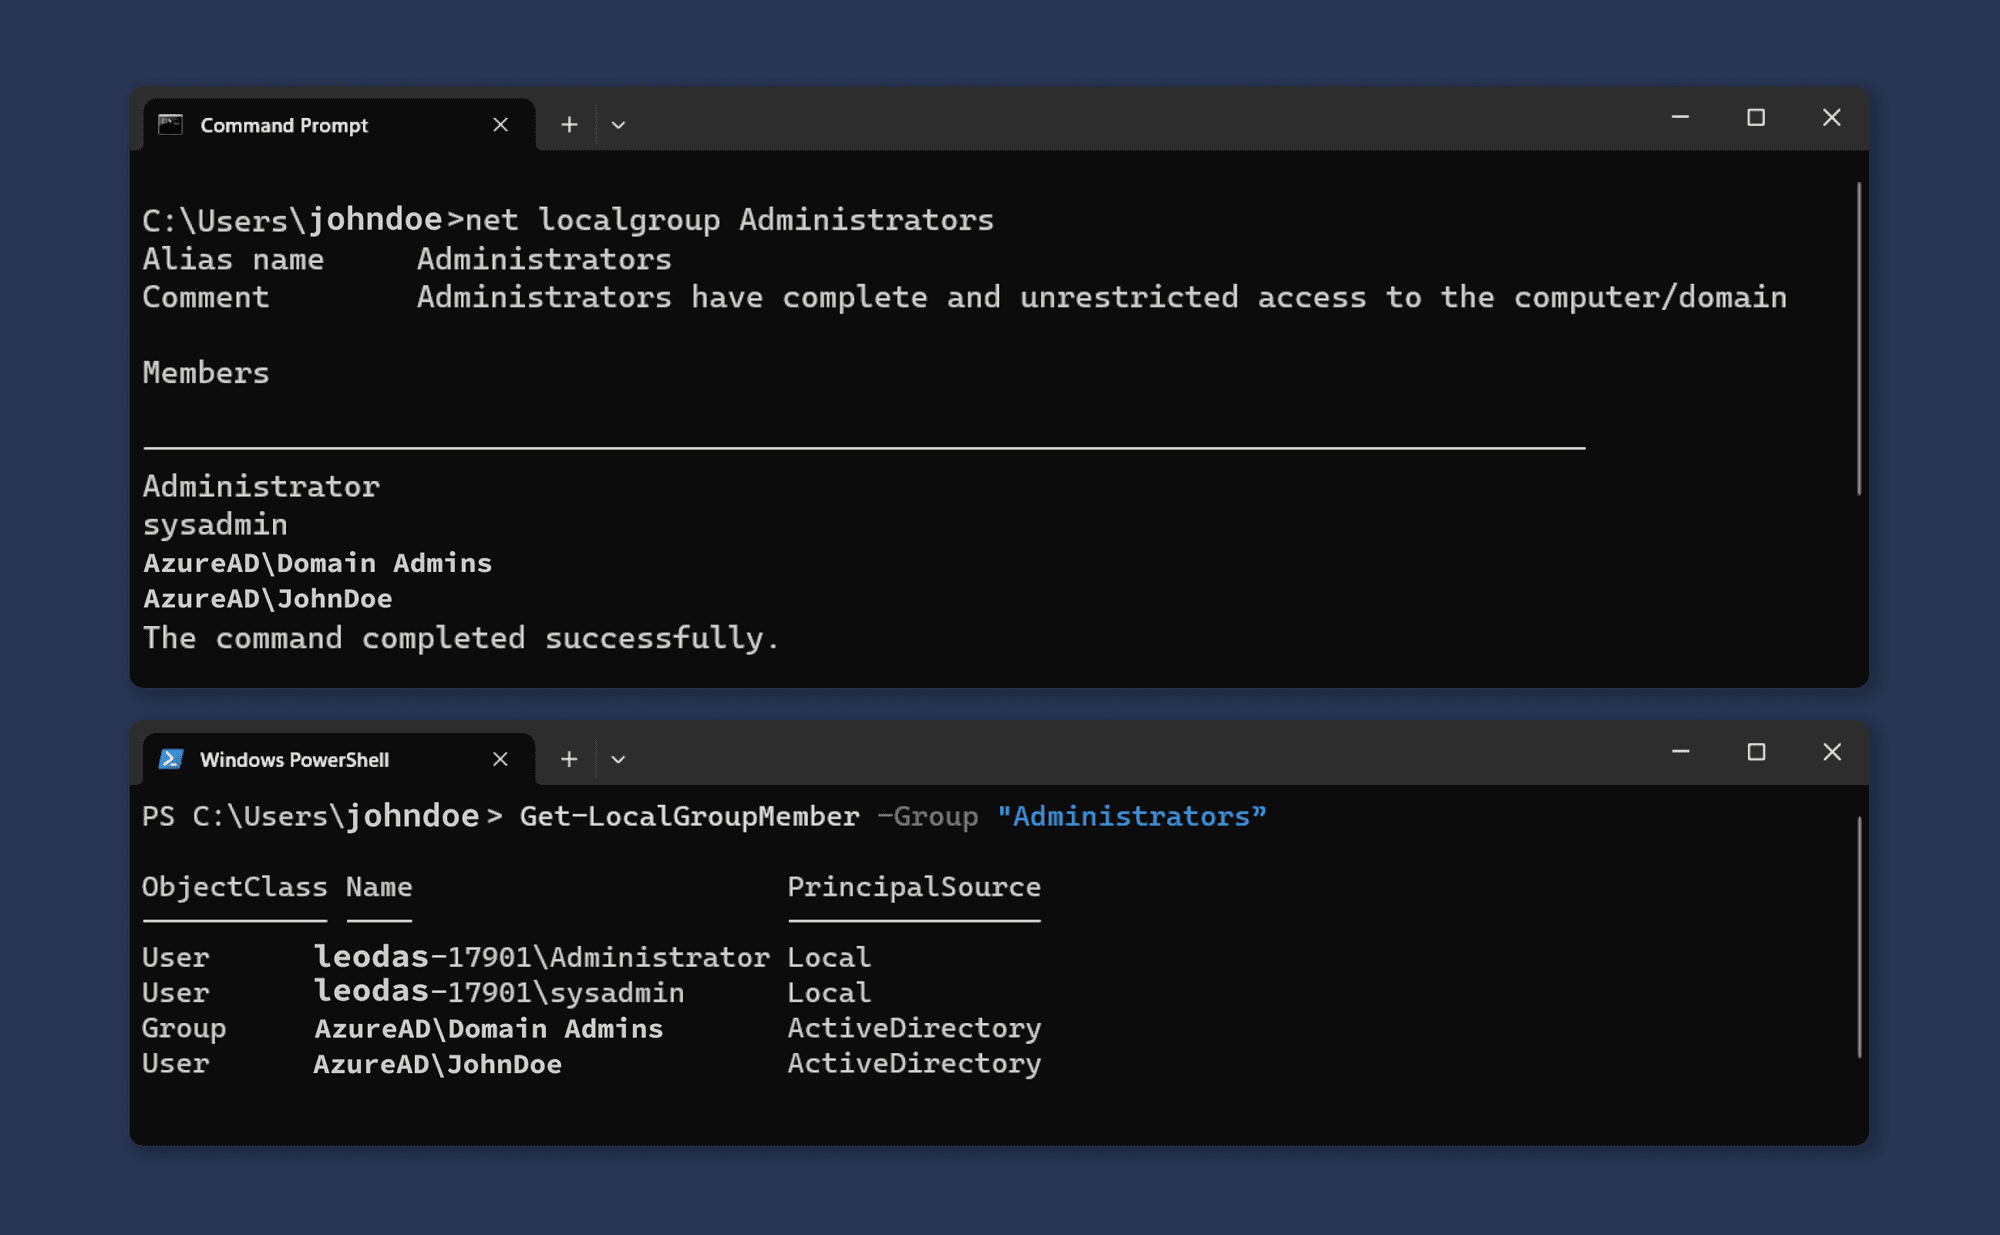Click the Command Prompt vertical scrollbar
This screenshot has height=1235, width=2000.
(x=1859, y=340)
